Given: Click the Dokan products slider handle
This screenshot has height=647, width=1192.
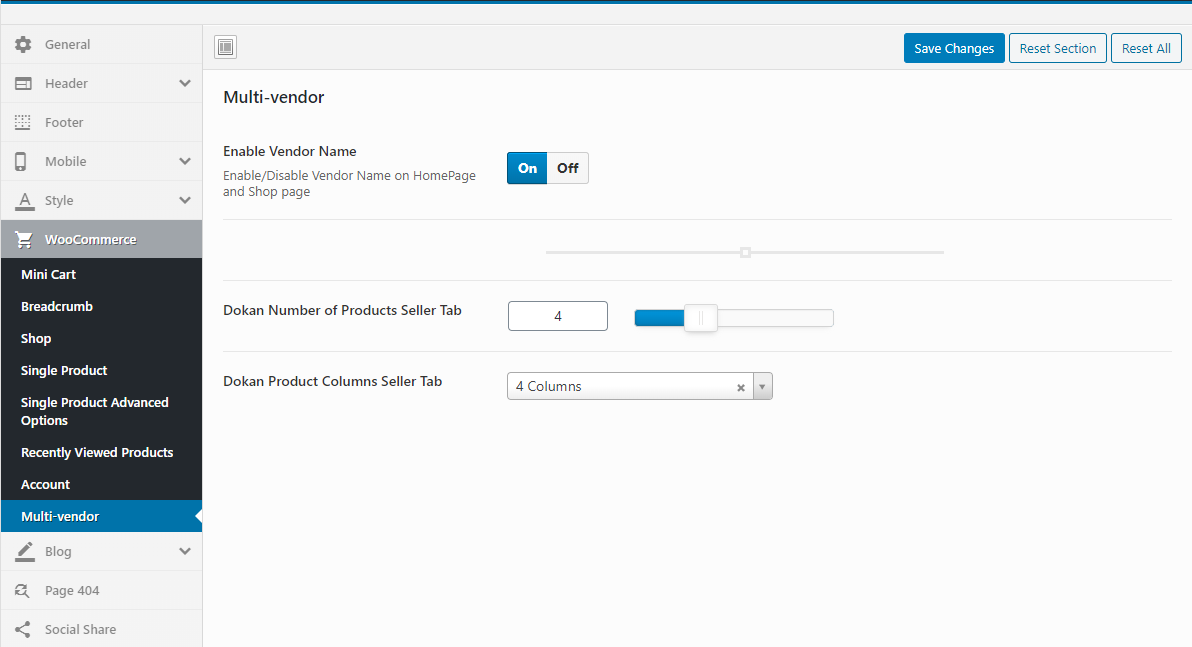Looking at the screenshot, I should point(700,318).
